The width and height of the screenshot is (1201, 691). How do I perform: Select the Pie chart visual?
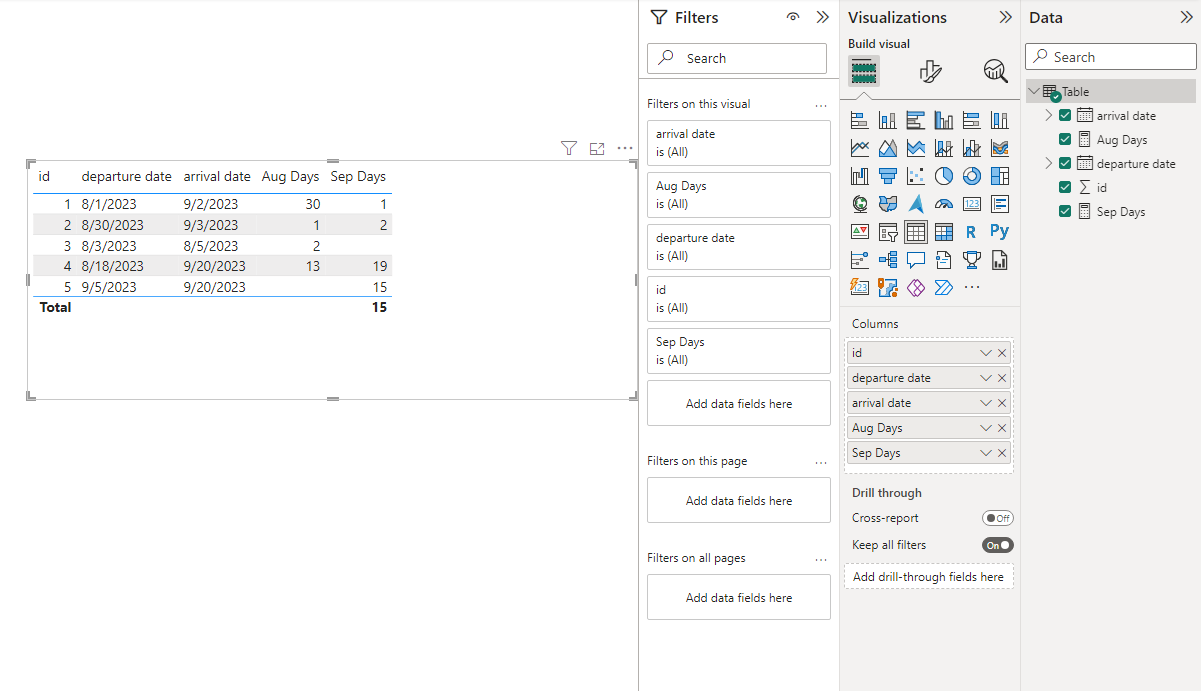943,176
